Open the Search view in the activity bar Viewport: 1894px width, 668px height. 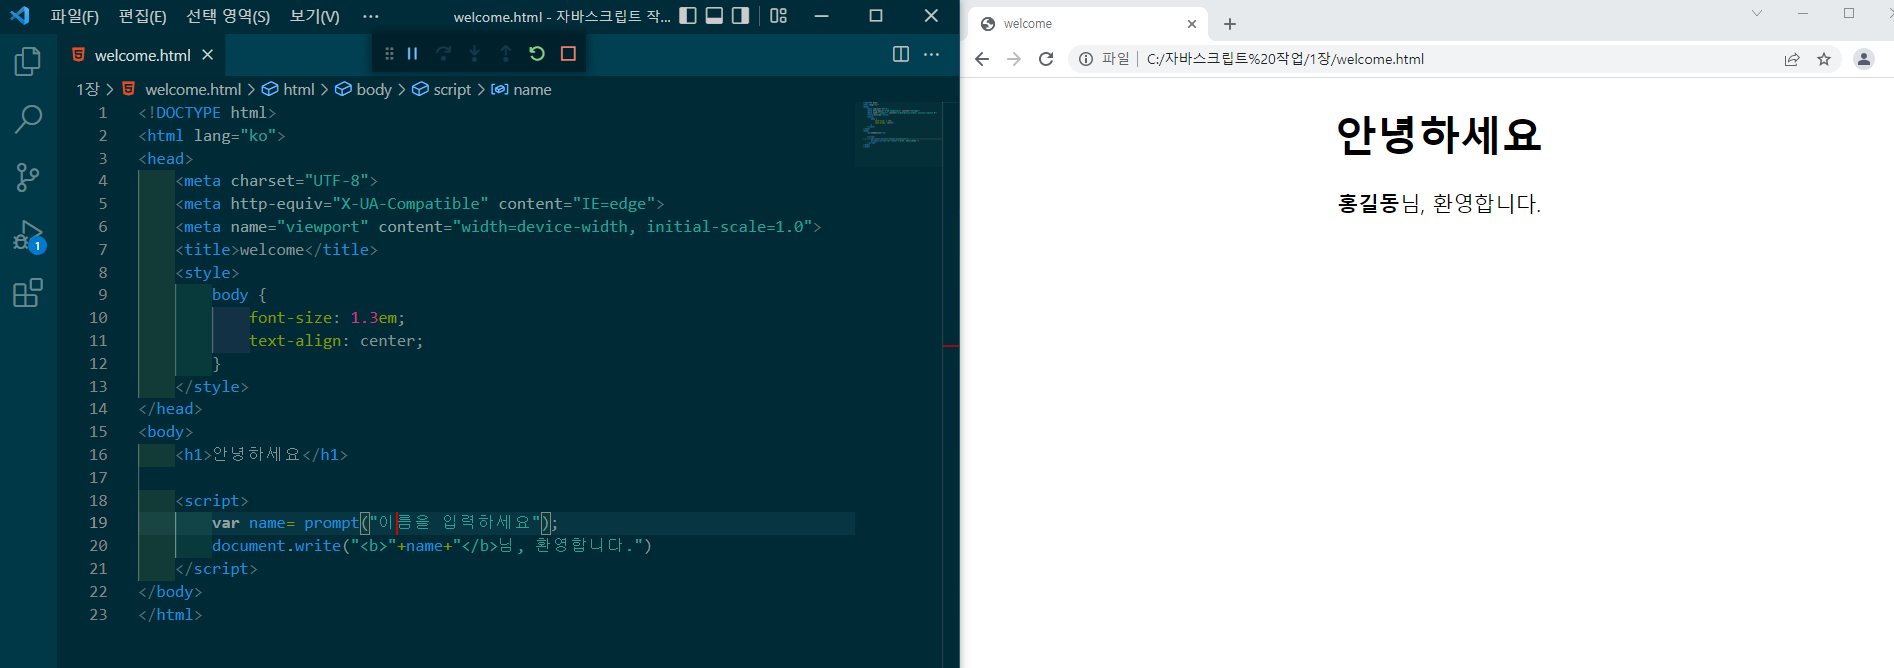[28, 120]
